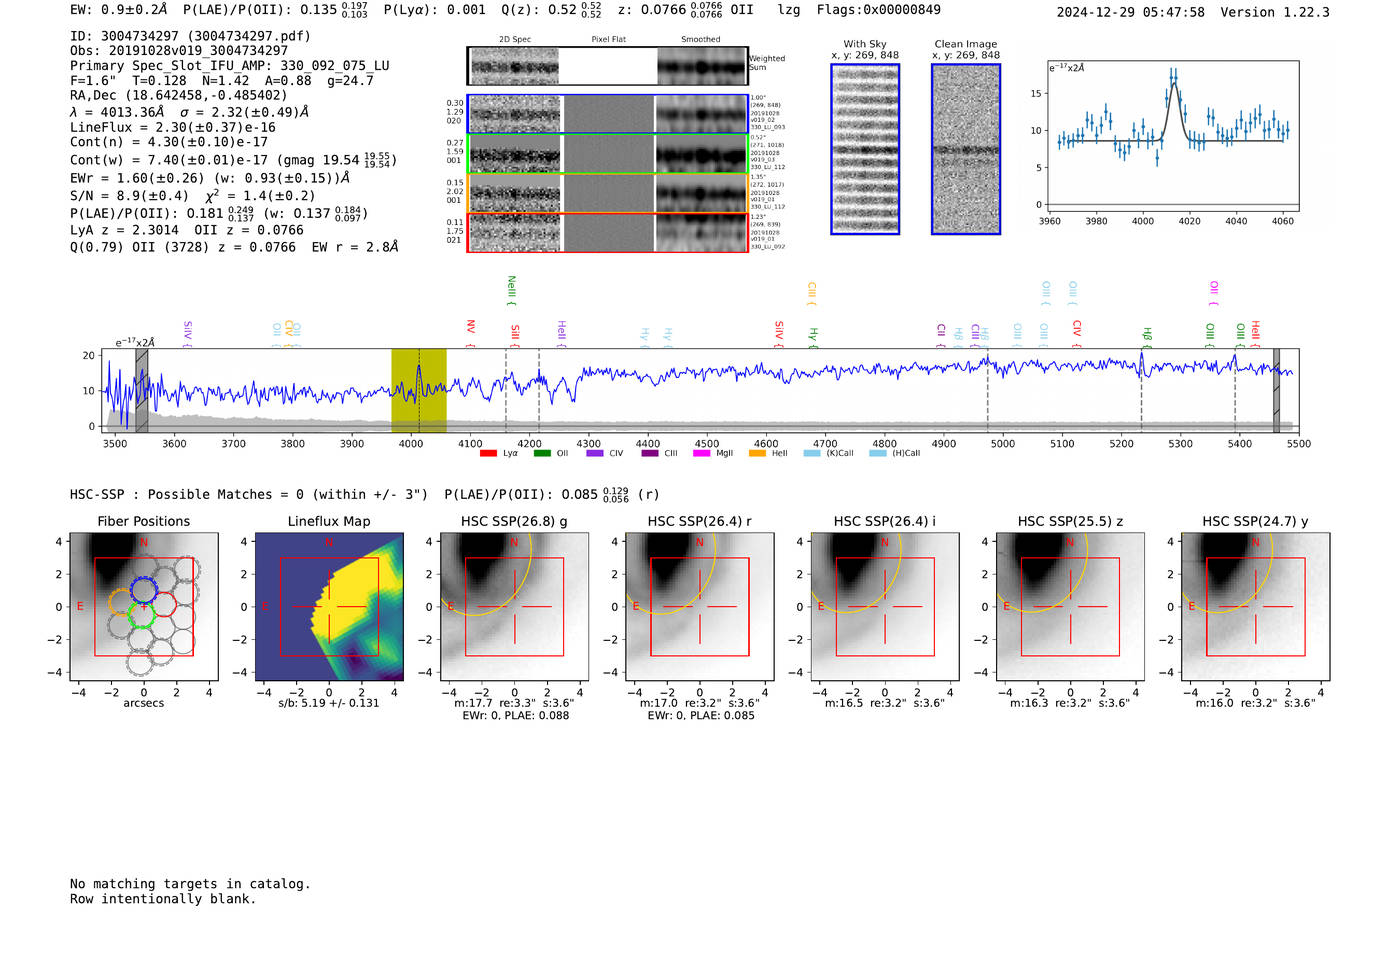The width and height of the screenshot is (1400, 953).
Task: Open the Lineflux Map panel
Action: (x=329, y=606)
